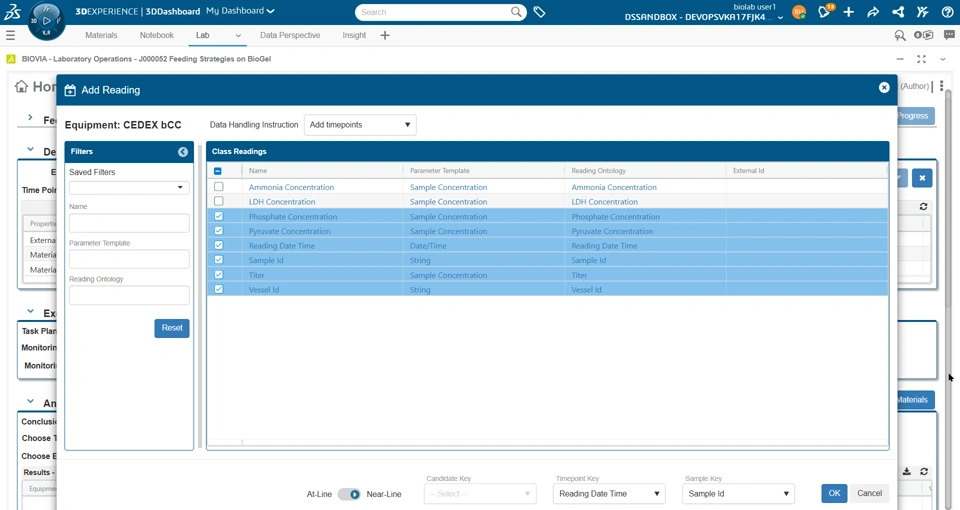Click the blue X button behind dialog
The height and width of the screenshot is (510, 960).
(922, 178)
